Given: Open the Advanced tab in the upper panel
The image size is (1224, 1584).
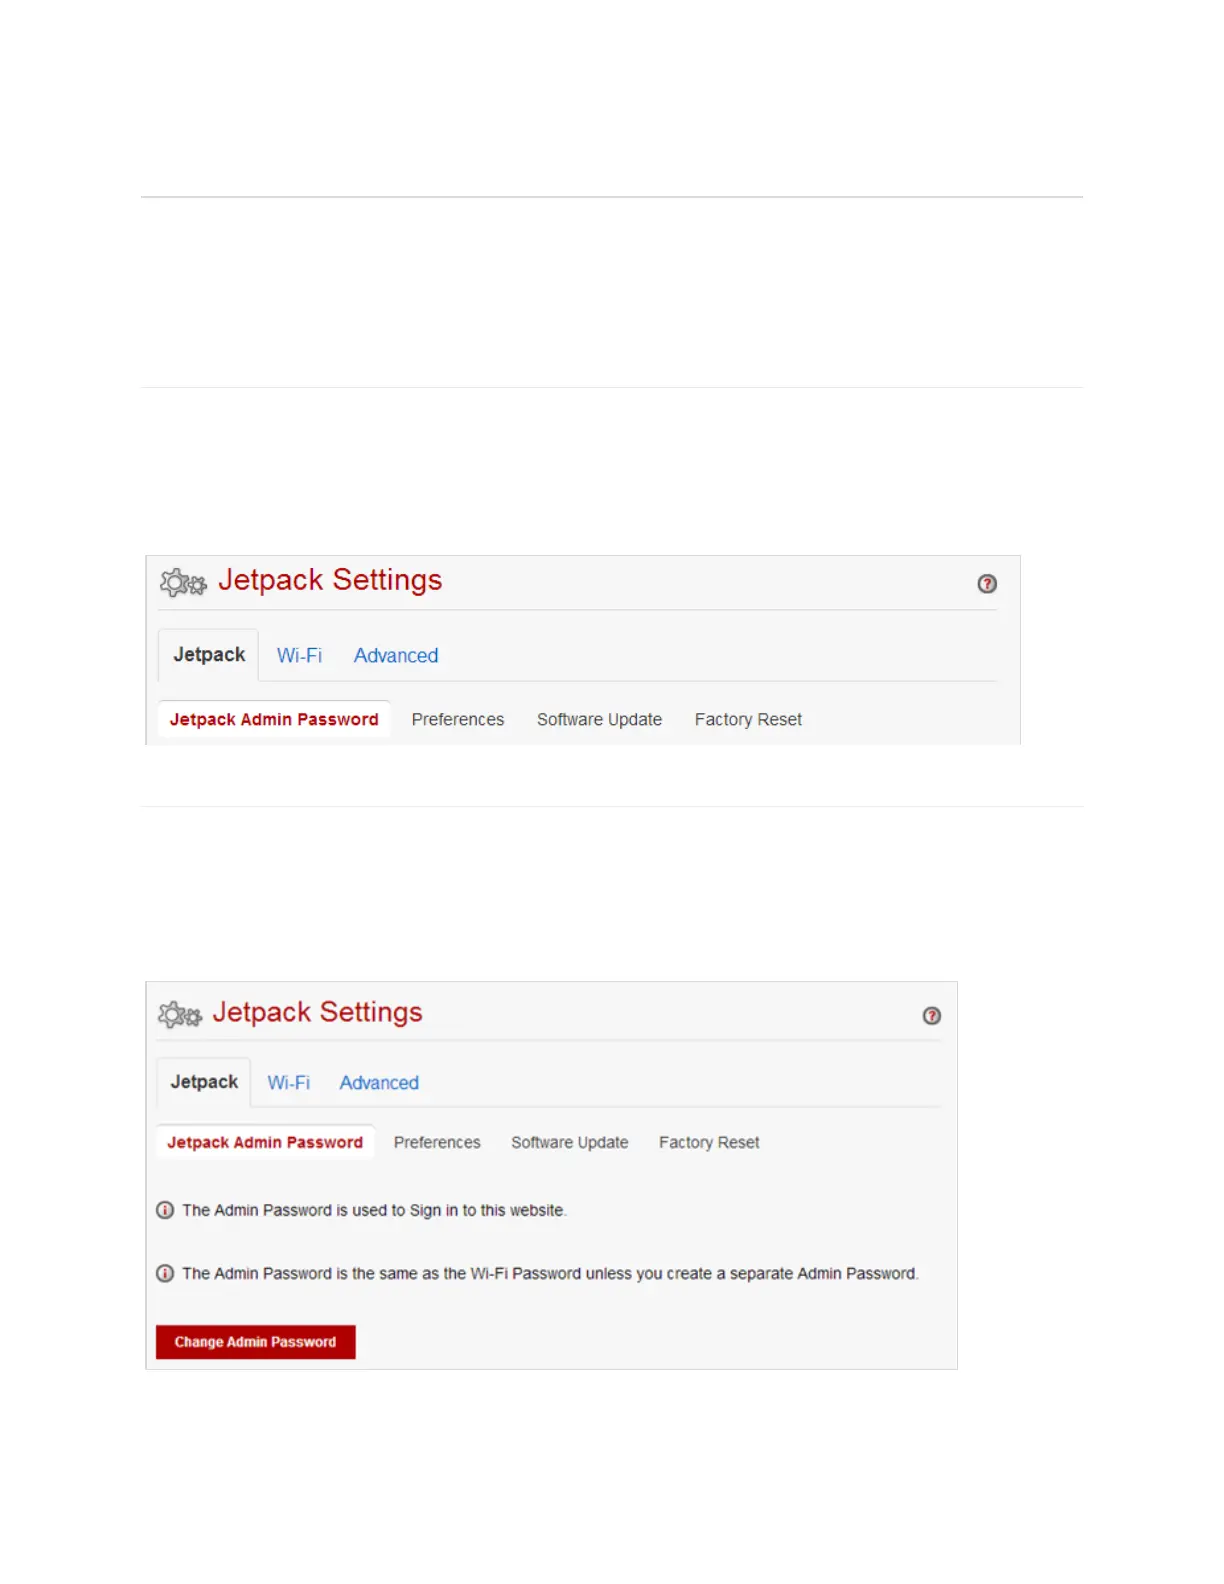Looking at the screenshot, I should pos(396,656).
